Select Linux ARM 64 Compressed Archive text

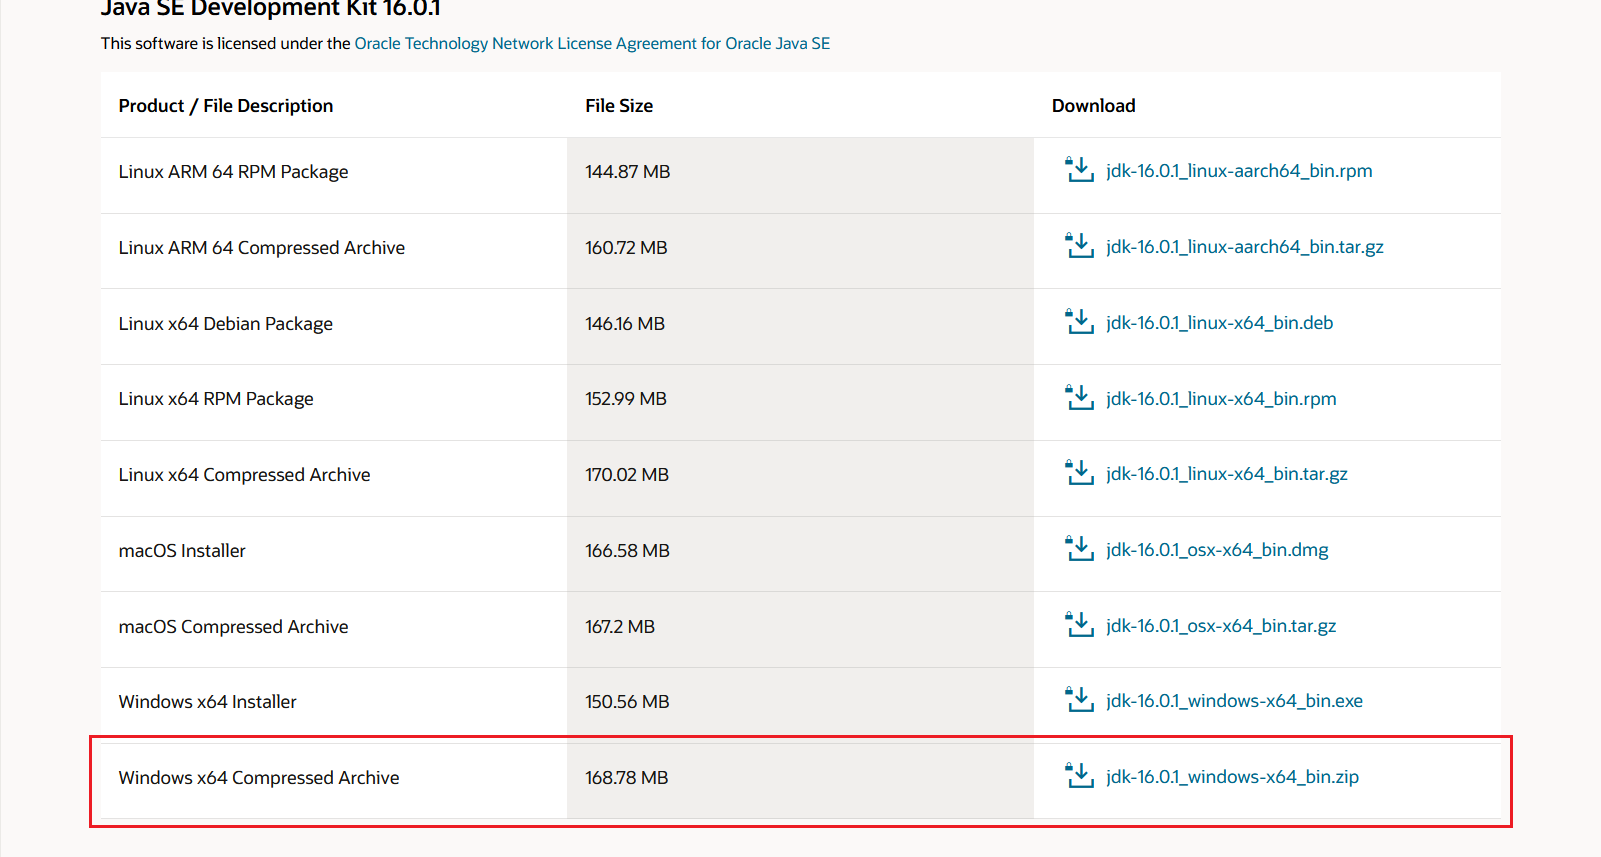click(262, 248)
